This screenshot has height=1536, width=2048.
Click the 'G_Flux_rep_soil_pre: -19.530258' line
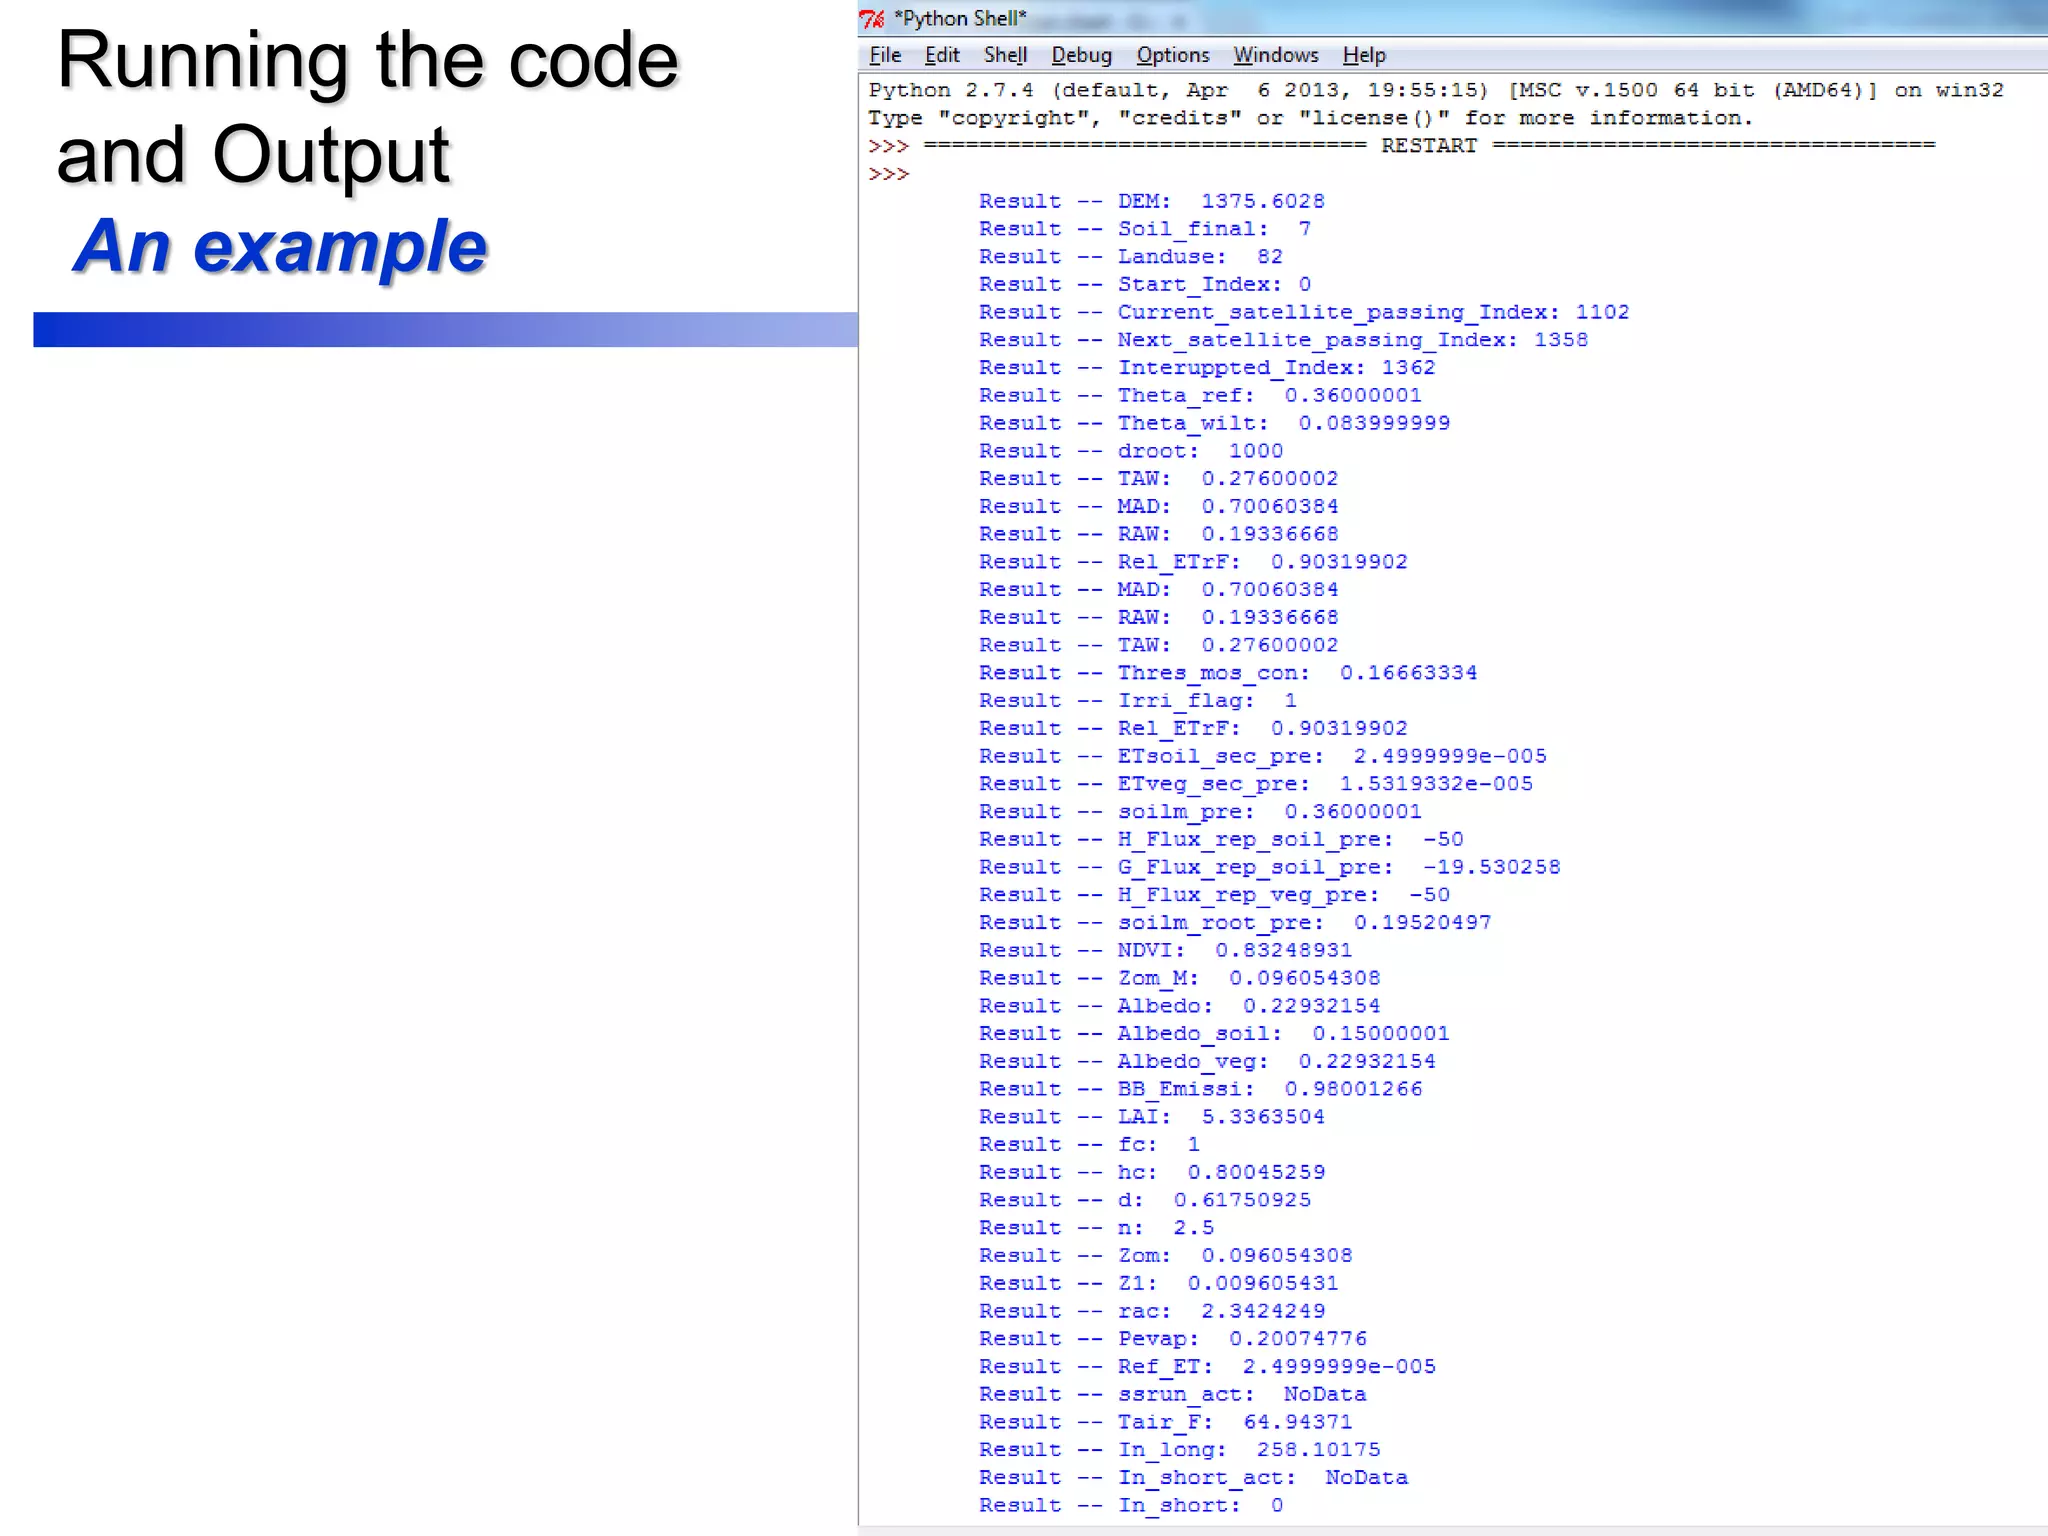tap(1269, 868)
